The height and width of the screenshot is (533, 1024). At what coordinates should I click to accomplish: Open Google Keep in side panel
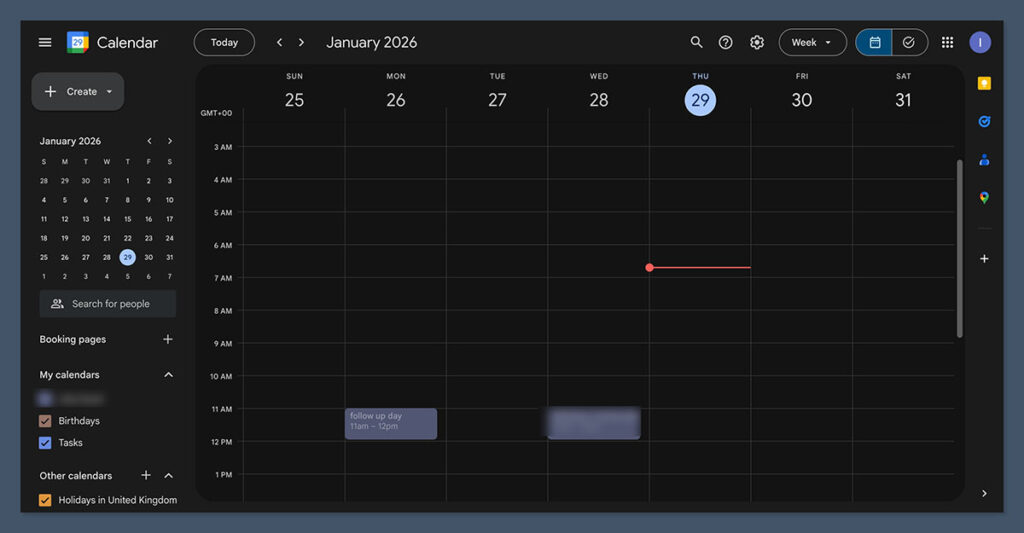pyautogui.click(x=984, y=84)
